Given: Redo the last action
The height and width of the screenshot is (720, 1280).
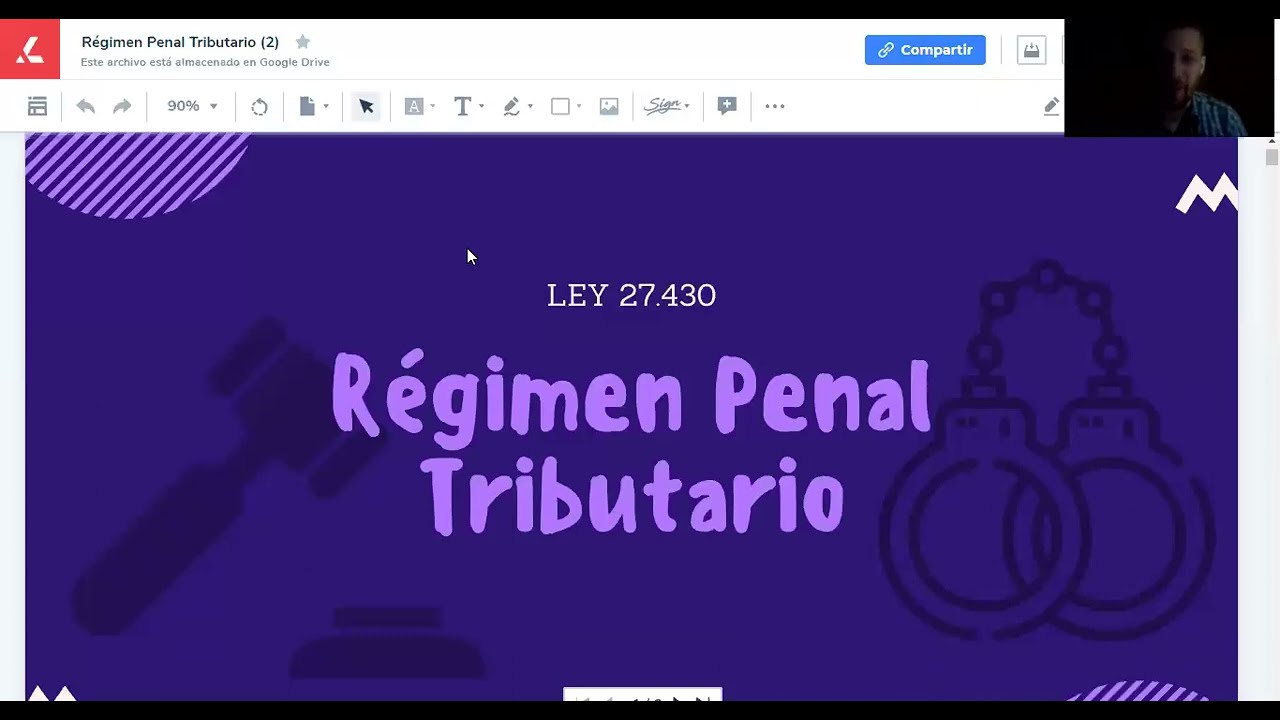Looking at the screenshot, I should [x=122, y=106].
